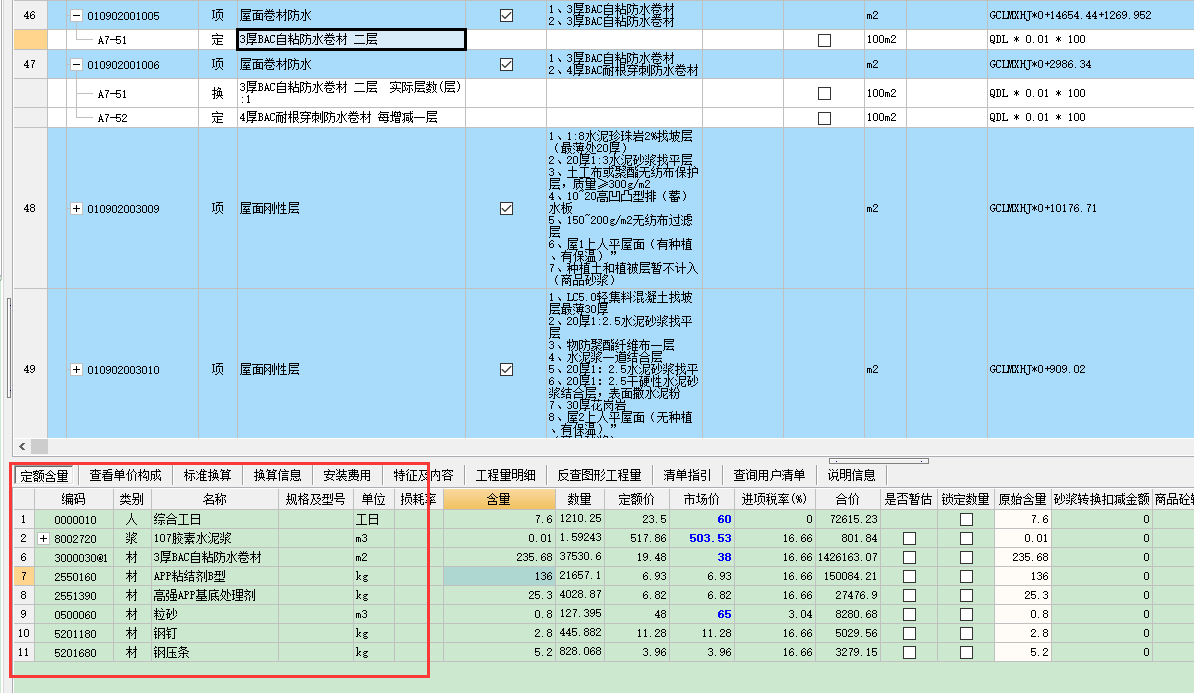This screenshot has width=1194, height=693.
Task: Open the 查询用户清单 tab
Action: (769, 475)
